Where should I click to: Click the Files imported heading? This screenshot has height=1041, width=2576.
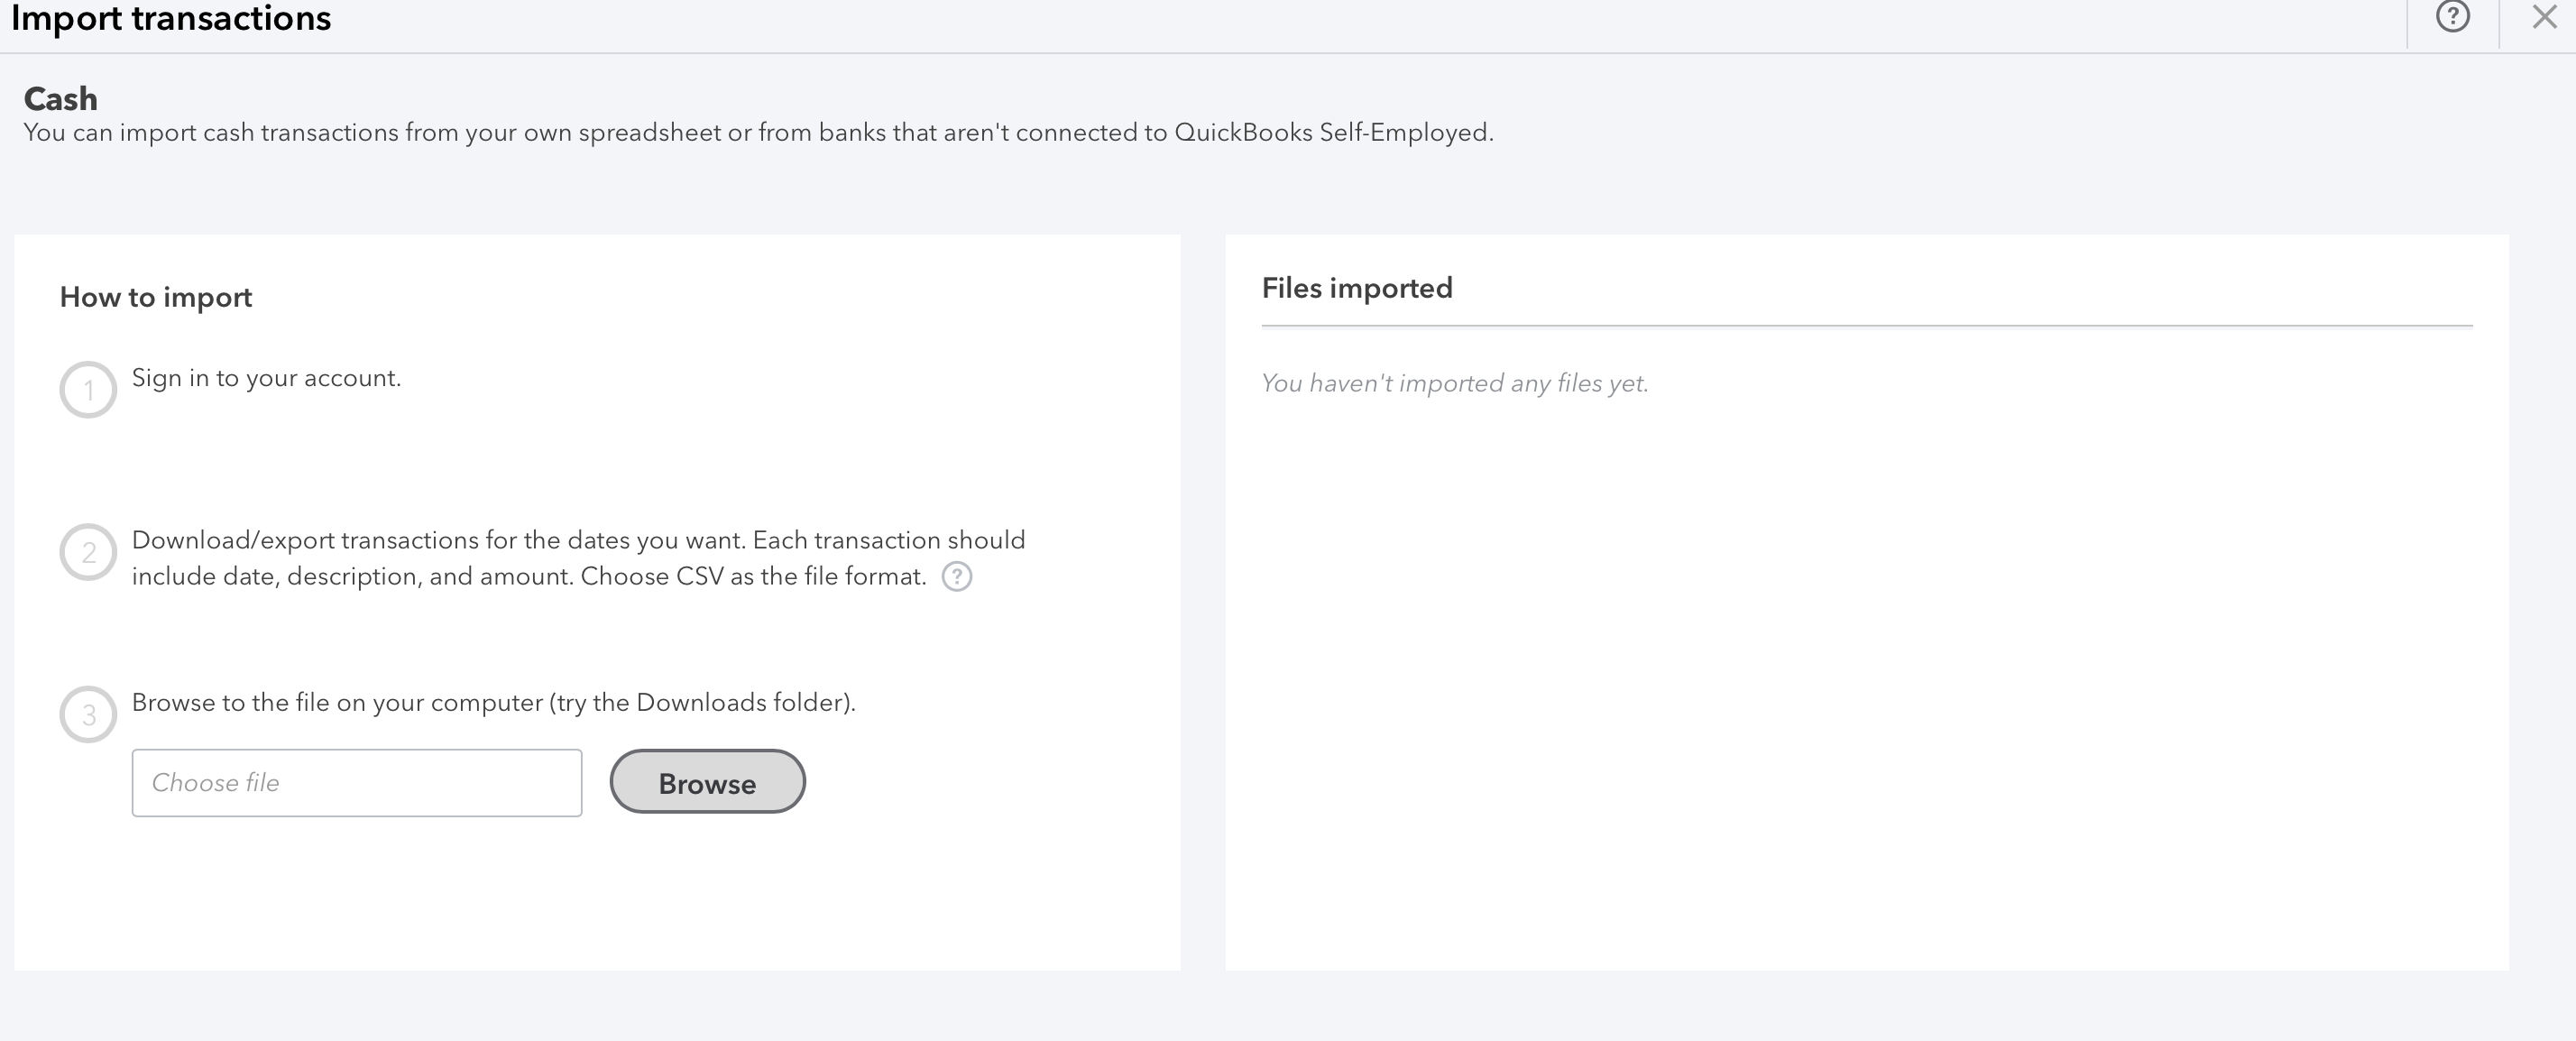point(1356,288)
